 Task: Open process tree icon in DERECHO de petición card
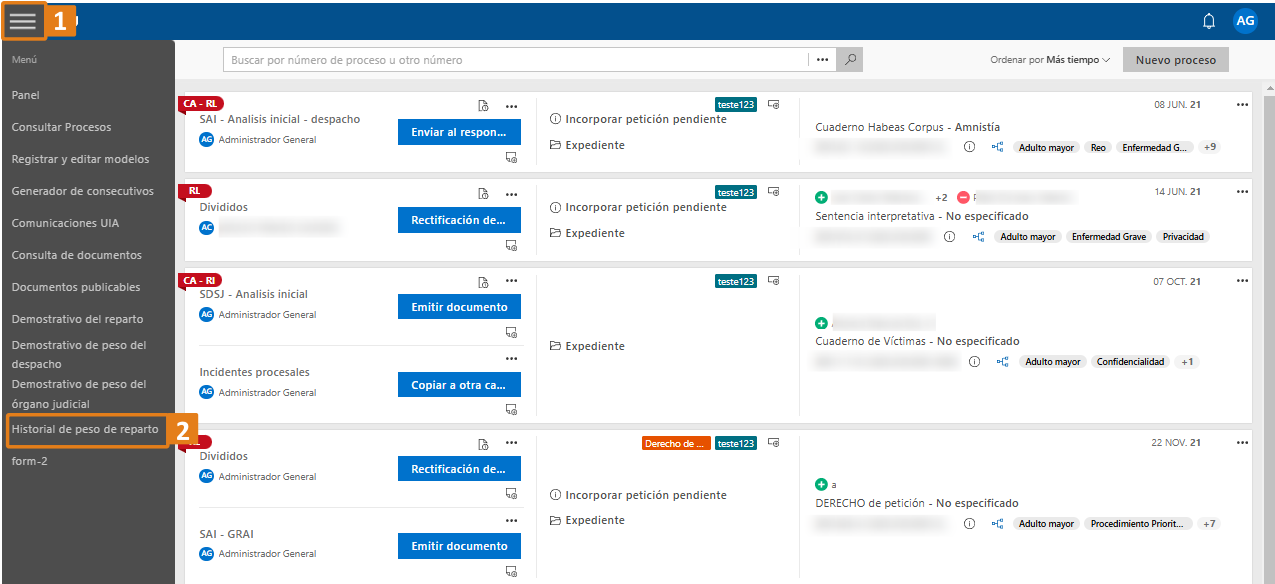pos(997,524)
